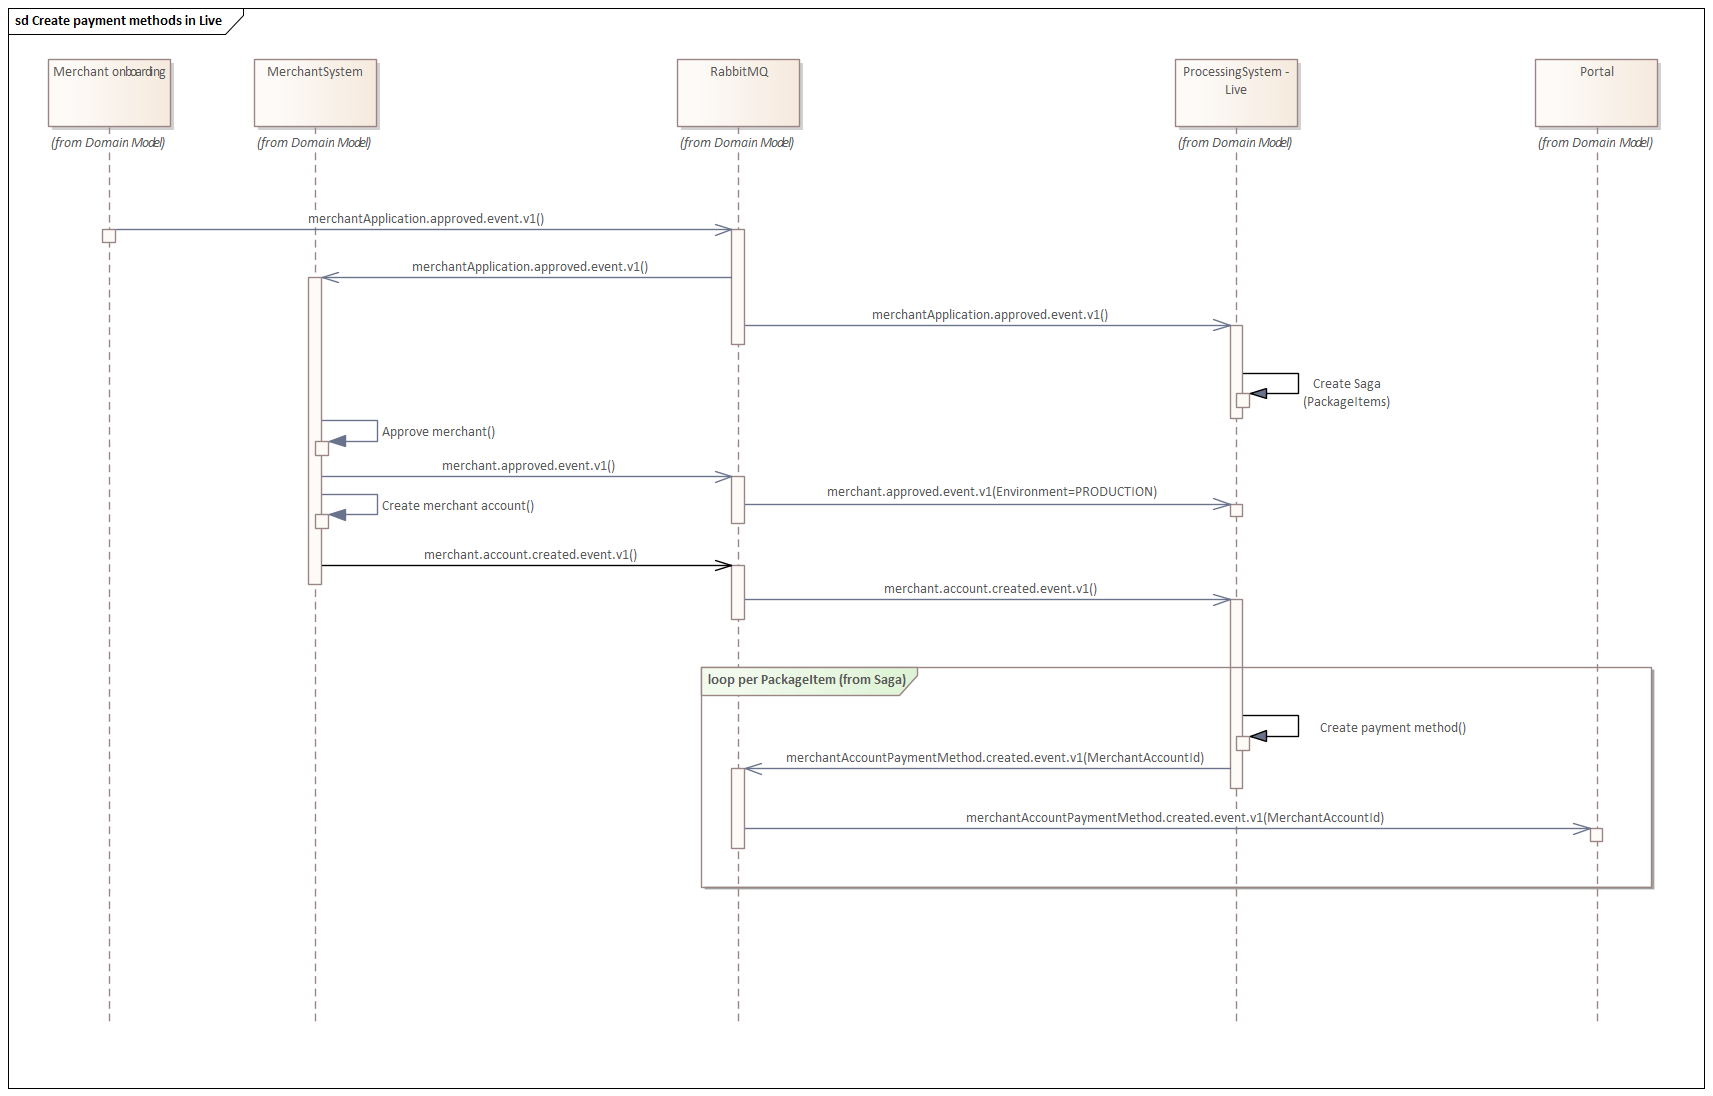This screenshot has height=1096, width=1713.
Task: Select the 'loop per PackageItem (from Saga)' fragment label
Action: pos(806,680)
